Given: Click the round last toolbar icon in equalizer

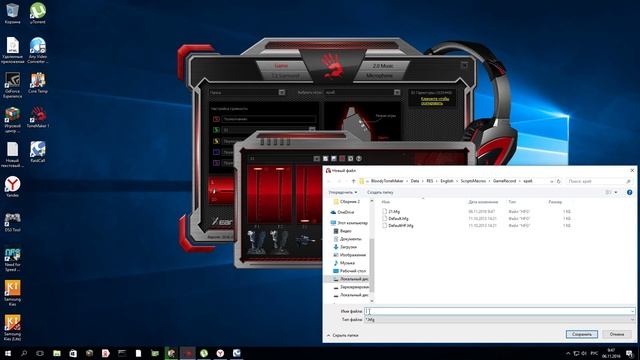Looking at the screenshot, I should 359,158.
